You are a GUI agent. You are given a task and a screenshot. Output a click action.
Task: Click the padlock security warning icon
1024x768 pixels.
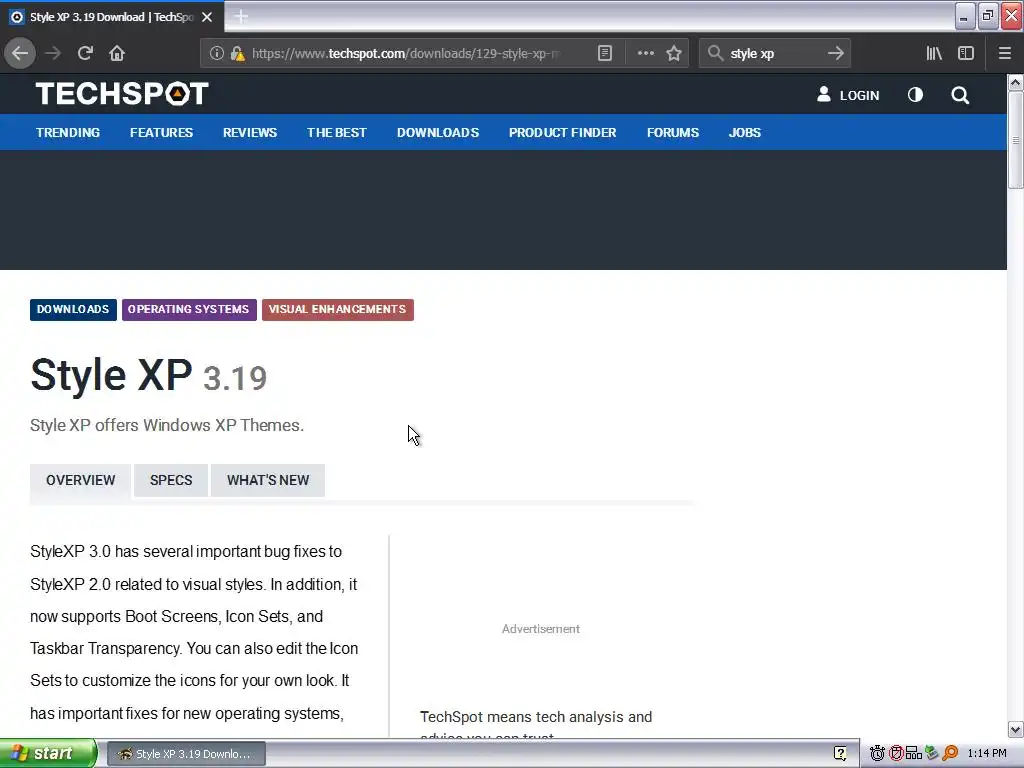237,54
